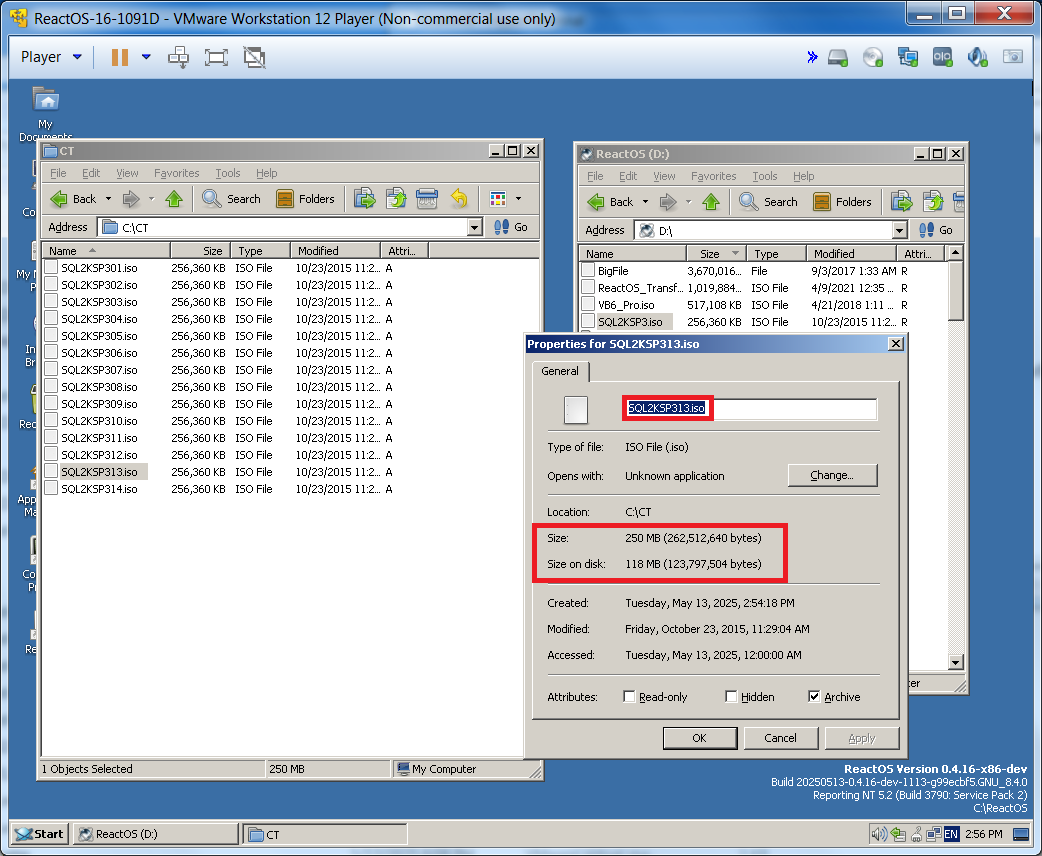
Task: Click the Undo icon in CT toolbar
Action: (459, 199)
